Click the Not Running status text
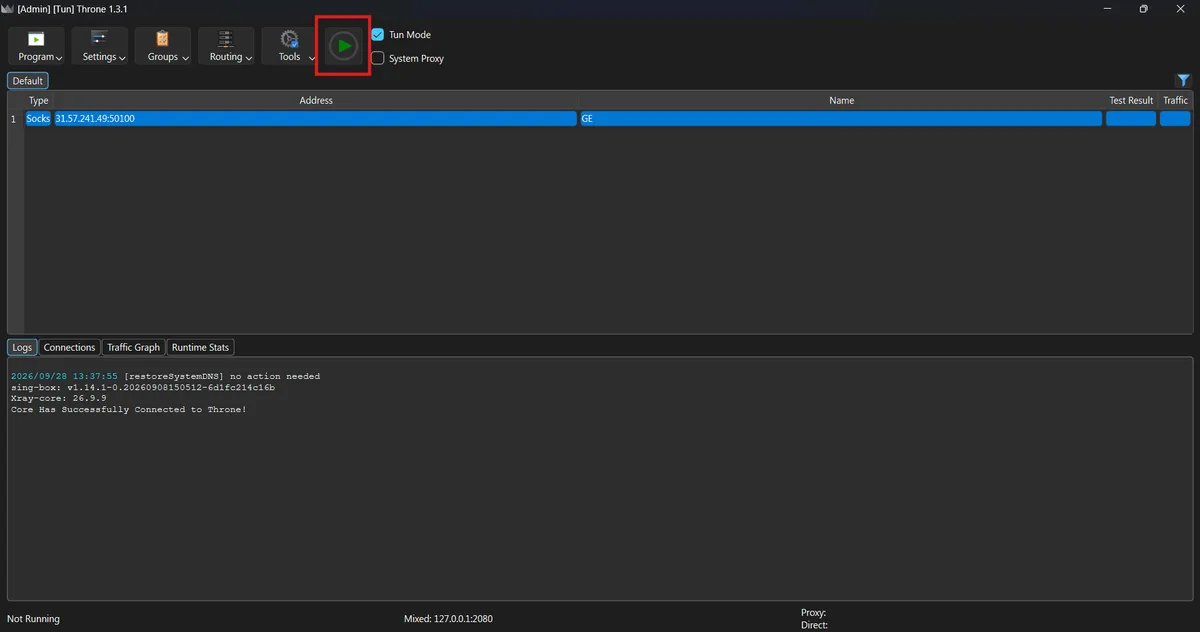 tap(33, 619)
